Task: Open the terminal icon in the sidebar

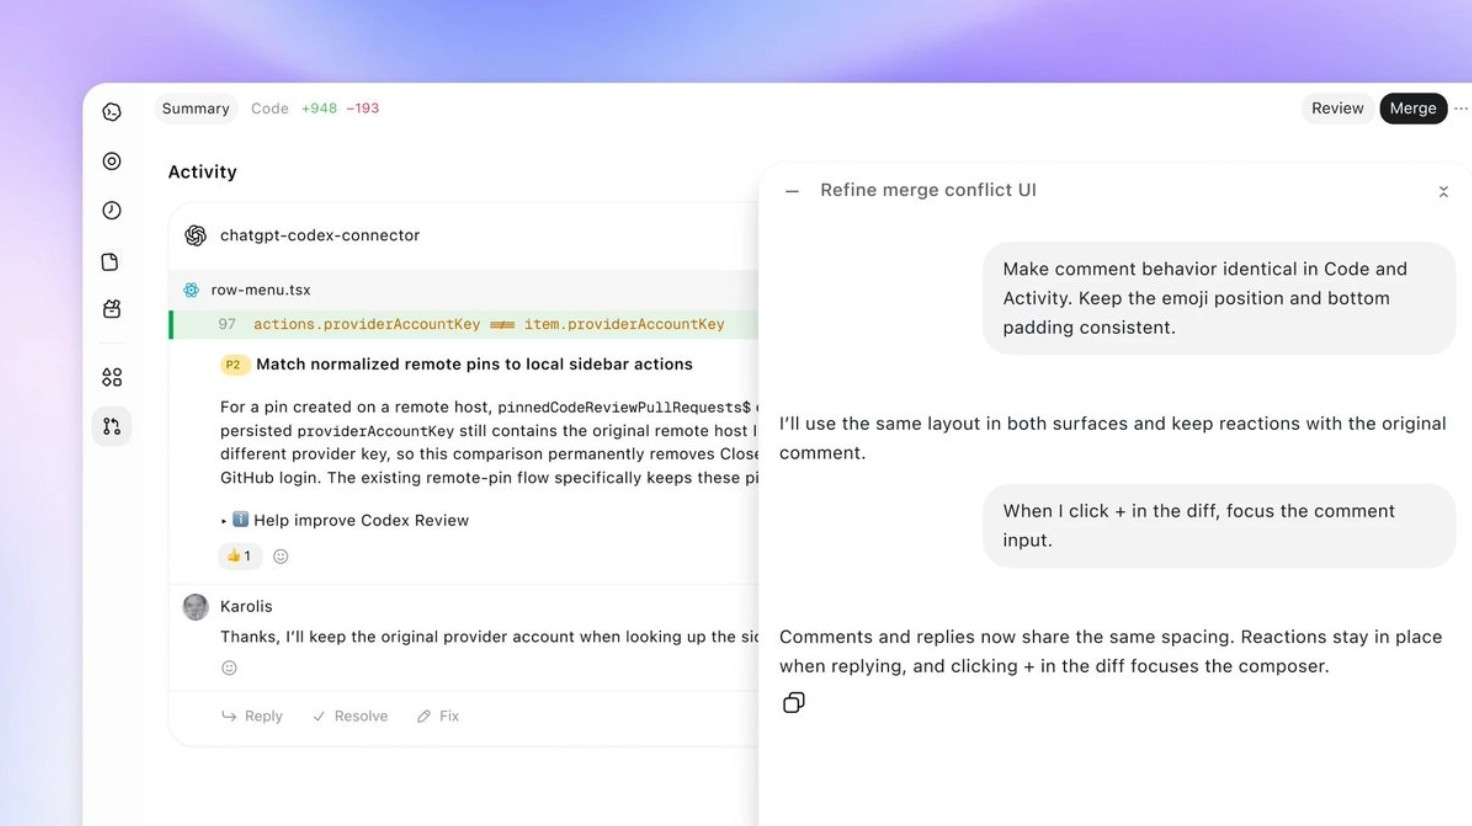Action: click(112, 112)
